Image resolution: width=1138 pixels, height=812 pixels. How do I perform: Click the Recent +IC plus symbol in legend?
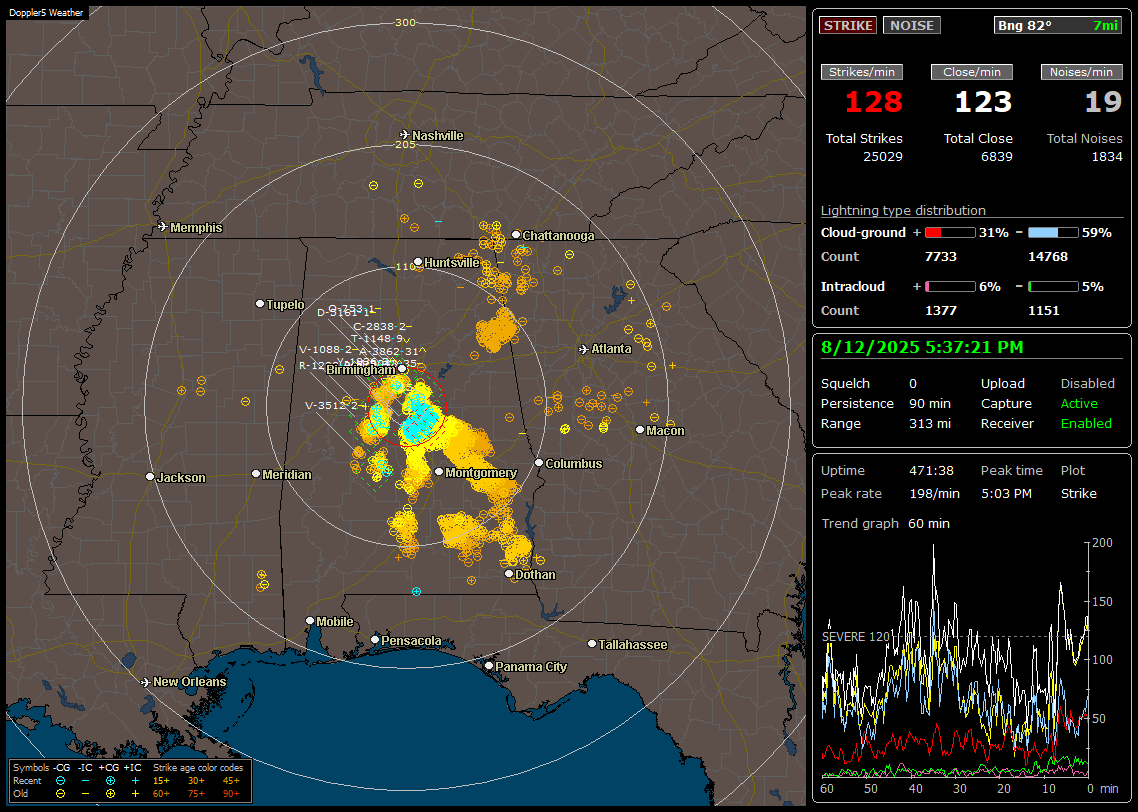135,781
